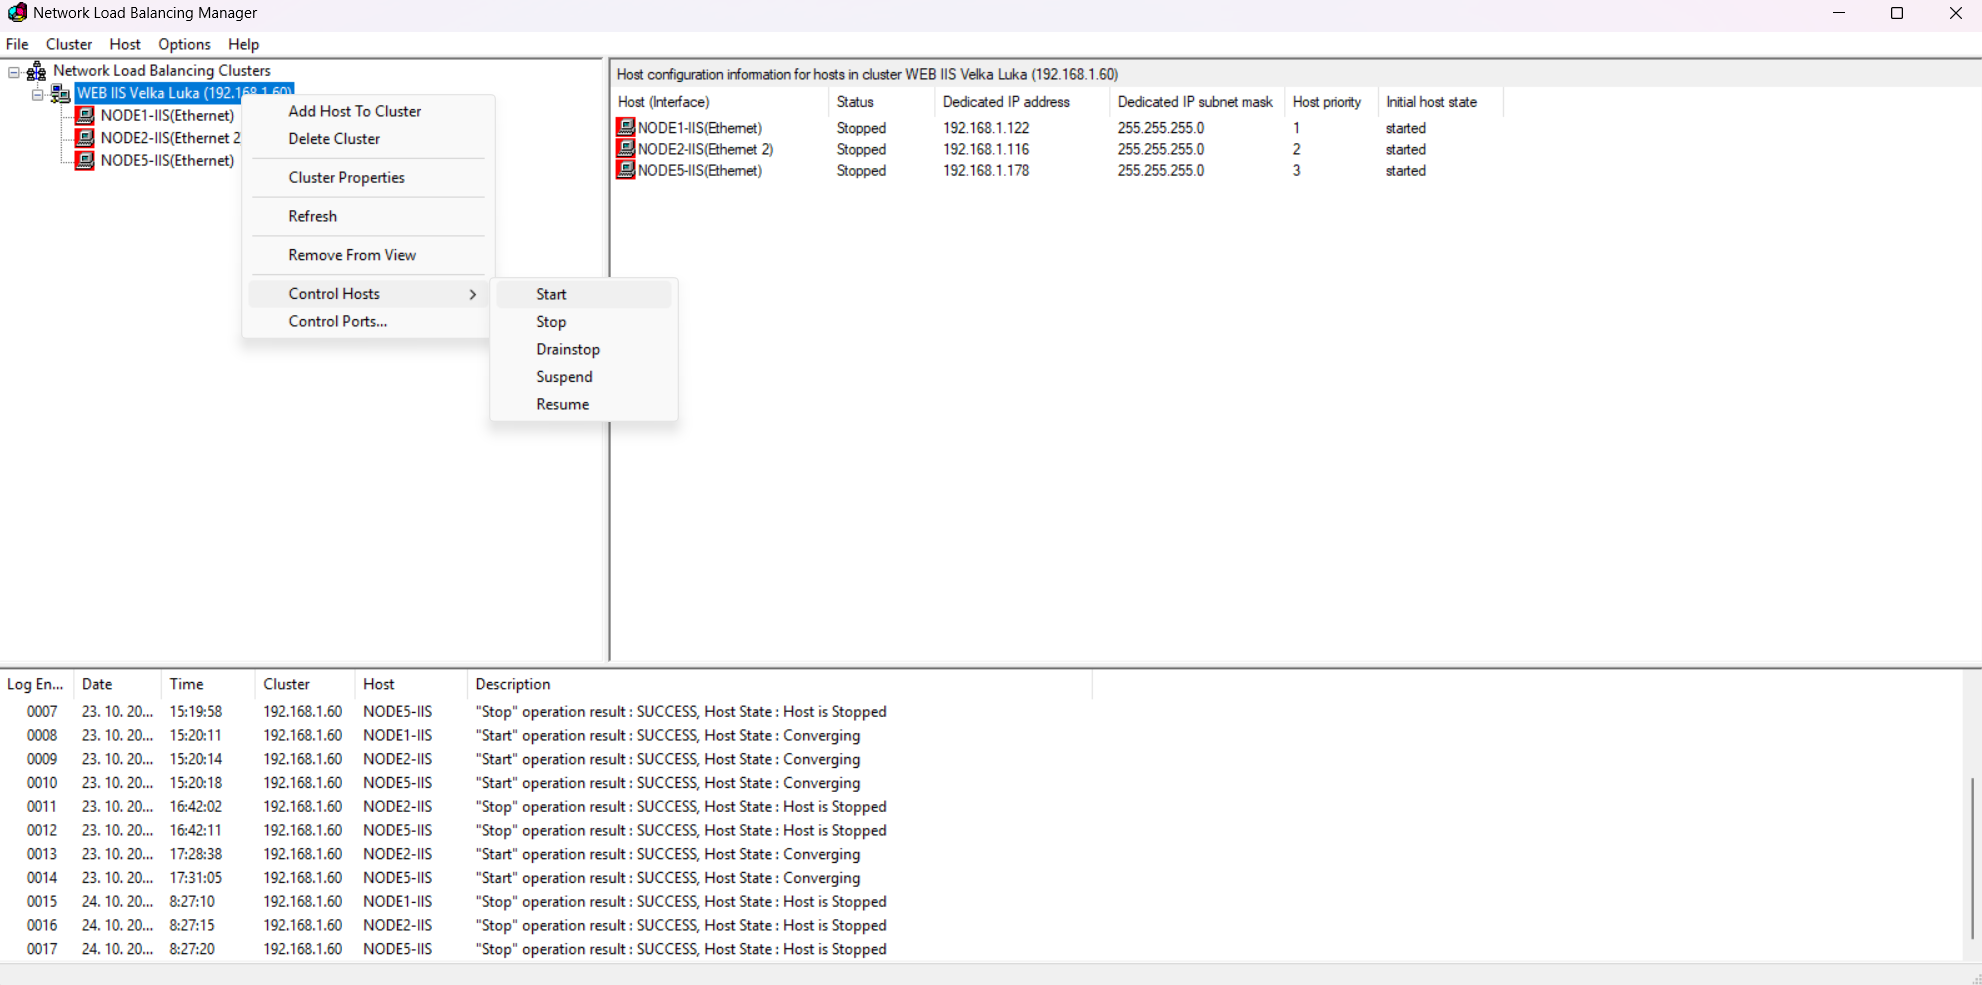Click the Description column header in log

coord(512,684)
